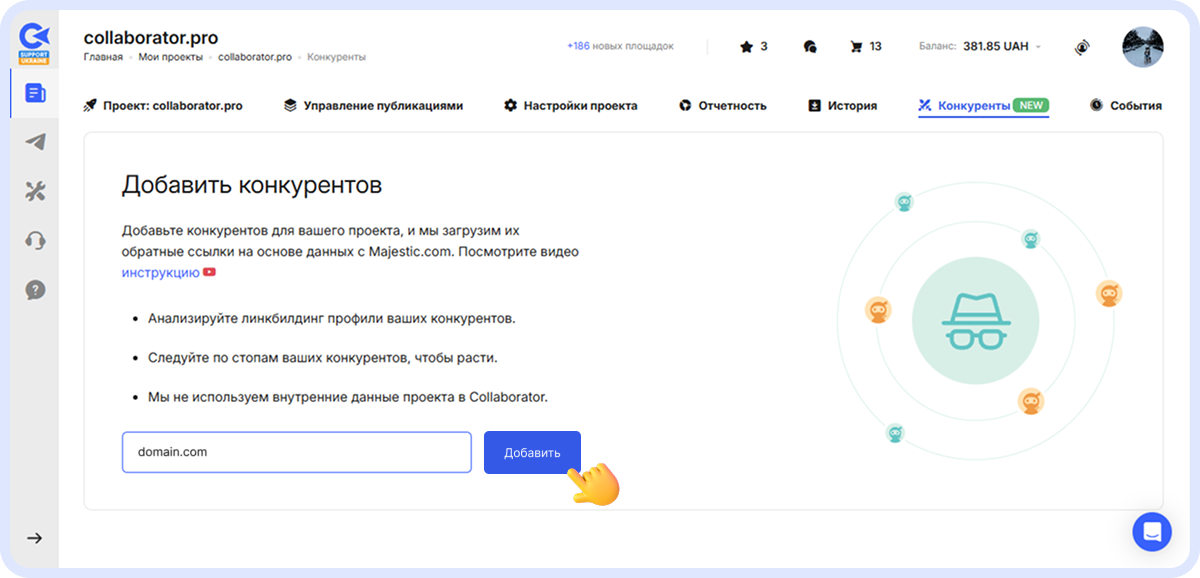Expand the sidebar with the bottom arrow
Viewport: 1200px width, 578px height.
click(34, 537)
